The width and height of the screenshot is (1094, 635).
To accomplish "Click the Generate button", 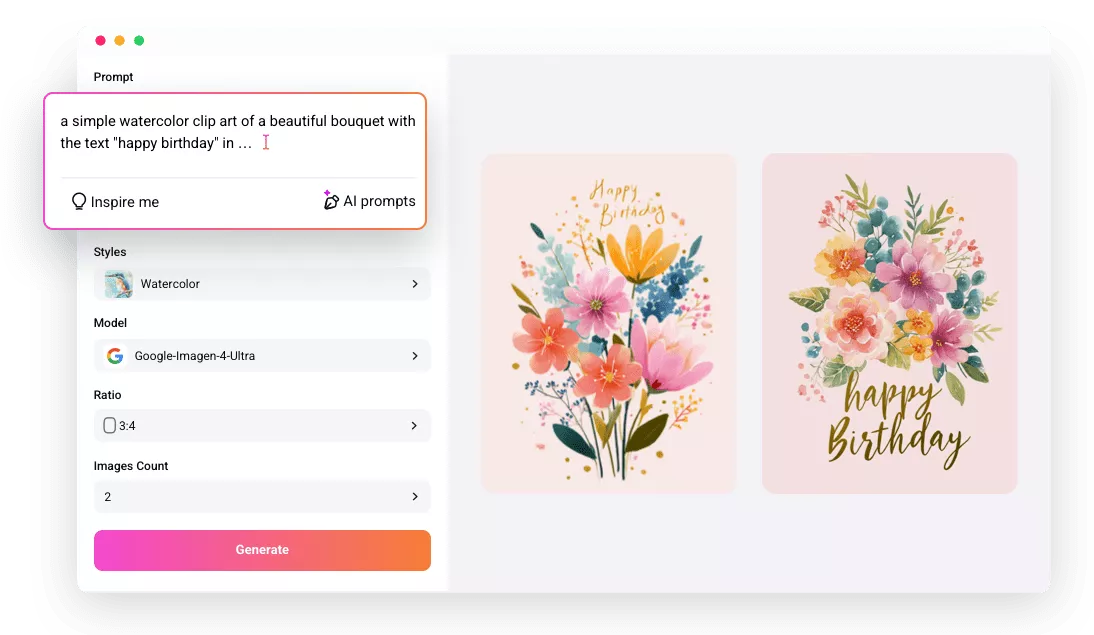I will (262, 549).
